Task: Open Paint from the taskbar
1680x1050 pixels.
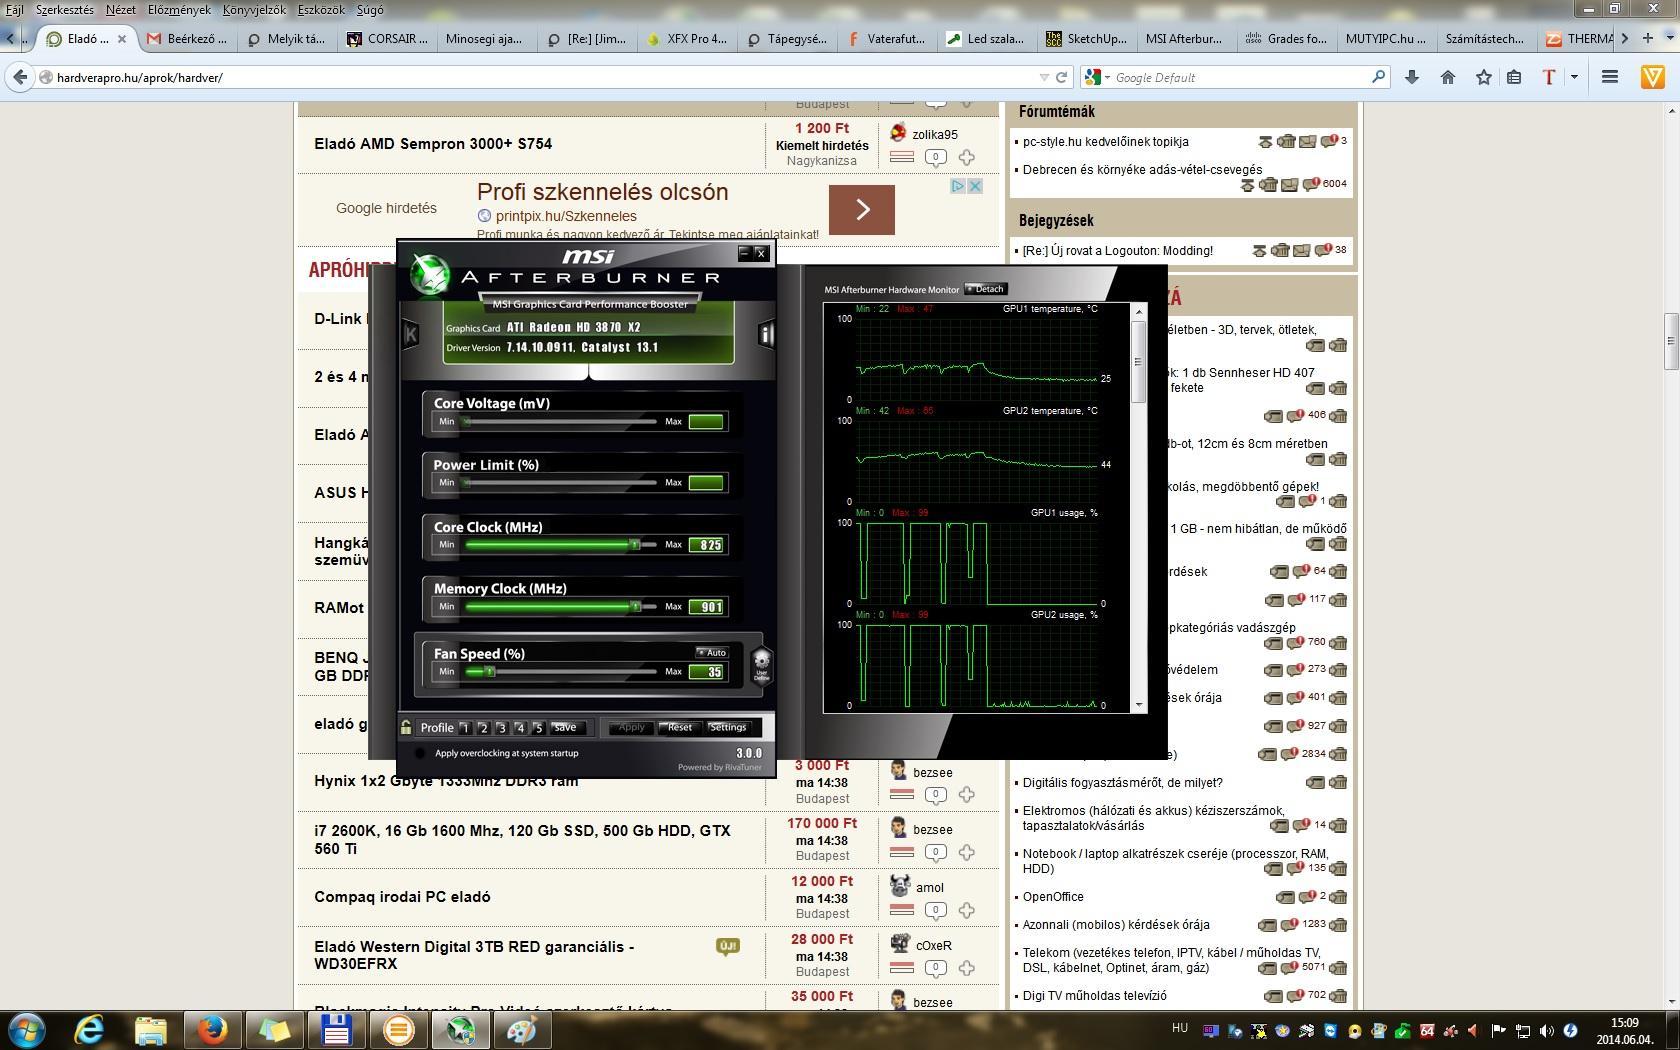Action: click(522, 1030)
